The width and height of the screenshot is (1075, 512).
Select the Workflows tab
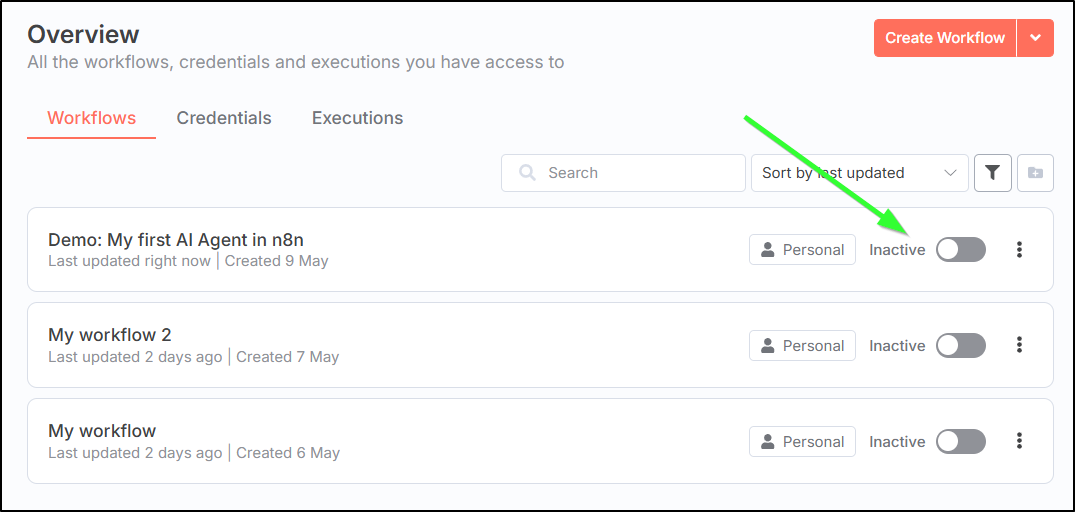tap(92, 118)
